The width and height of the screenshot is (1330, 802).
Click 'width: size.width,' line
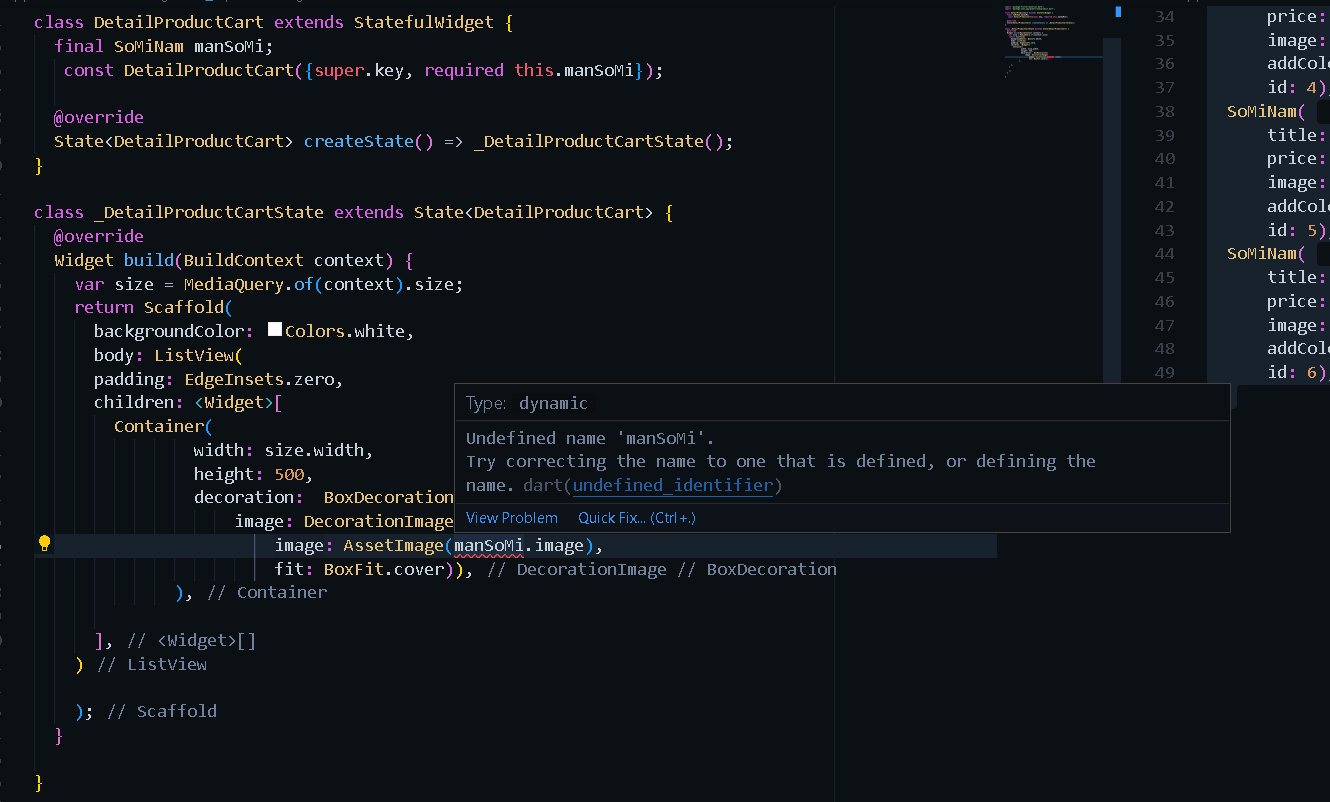pyautogui.click(x=283, y=450)
